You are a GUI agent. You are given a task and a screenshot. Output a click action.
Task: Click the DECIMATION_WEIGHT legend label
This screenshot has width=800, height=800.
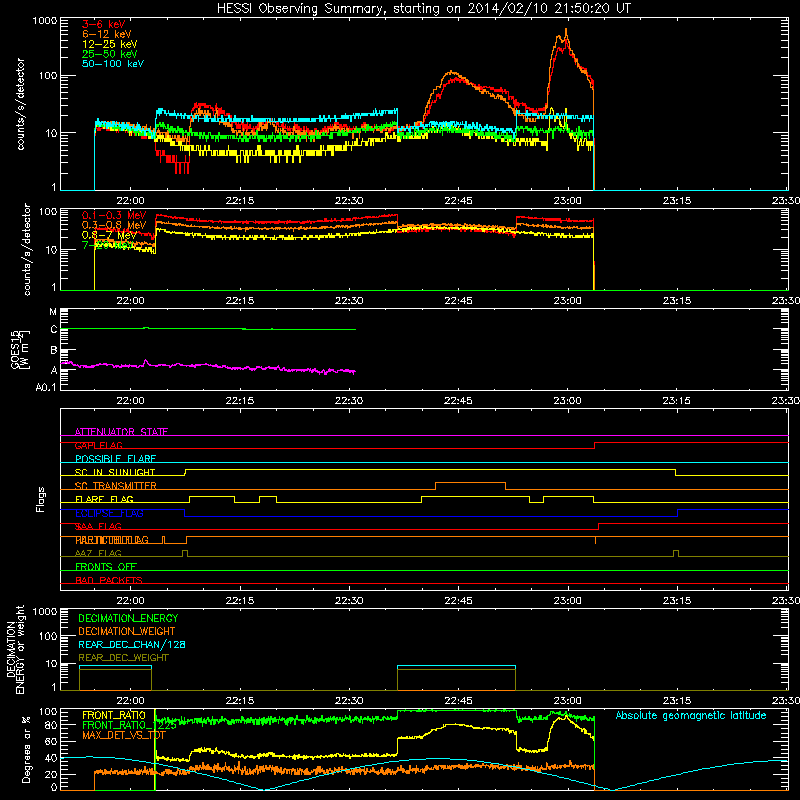tap(127, 631)
